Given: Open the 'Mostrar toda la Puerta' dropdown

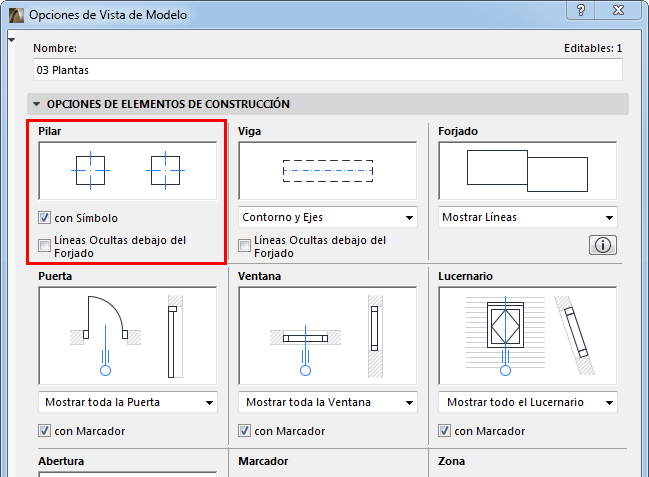Looking at the screenshot, I should click(x=127, y=402).
